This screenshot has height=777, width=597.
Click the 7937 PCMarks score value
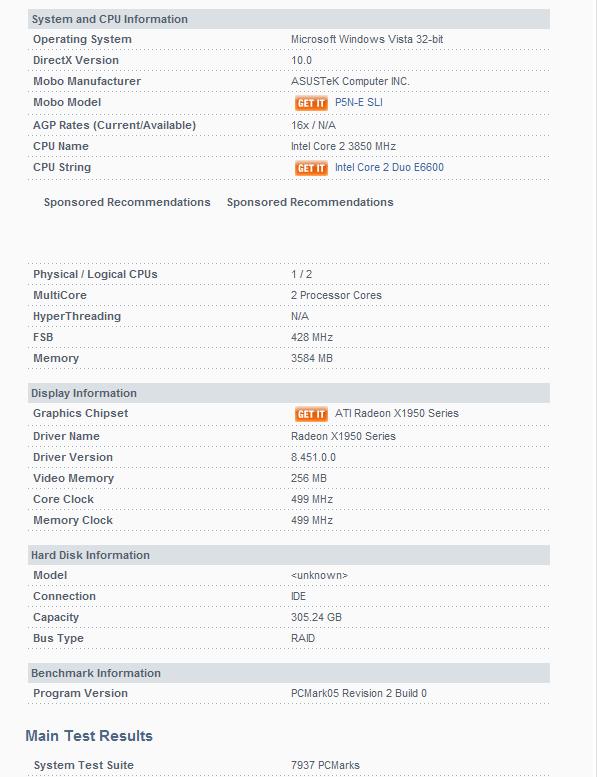(326, 765)
